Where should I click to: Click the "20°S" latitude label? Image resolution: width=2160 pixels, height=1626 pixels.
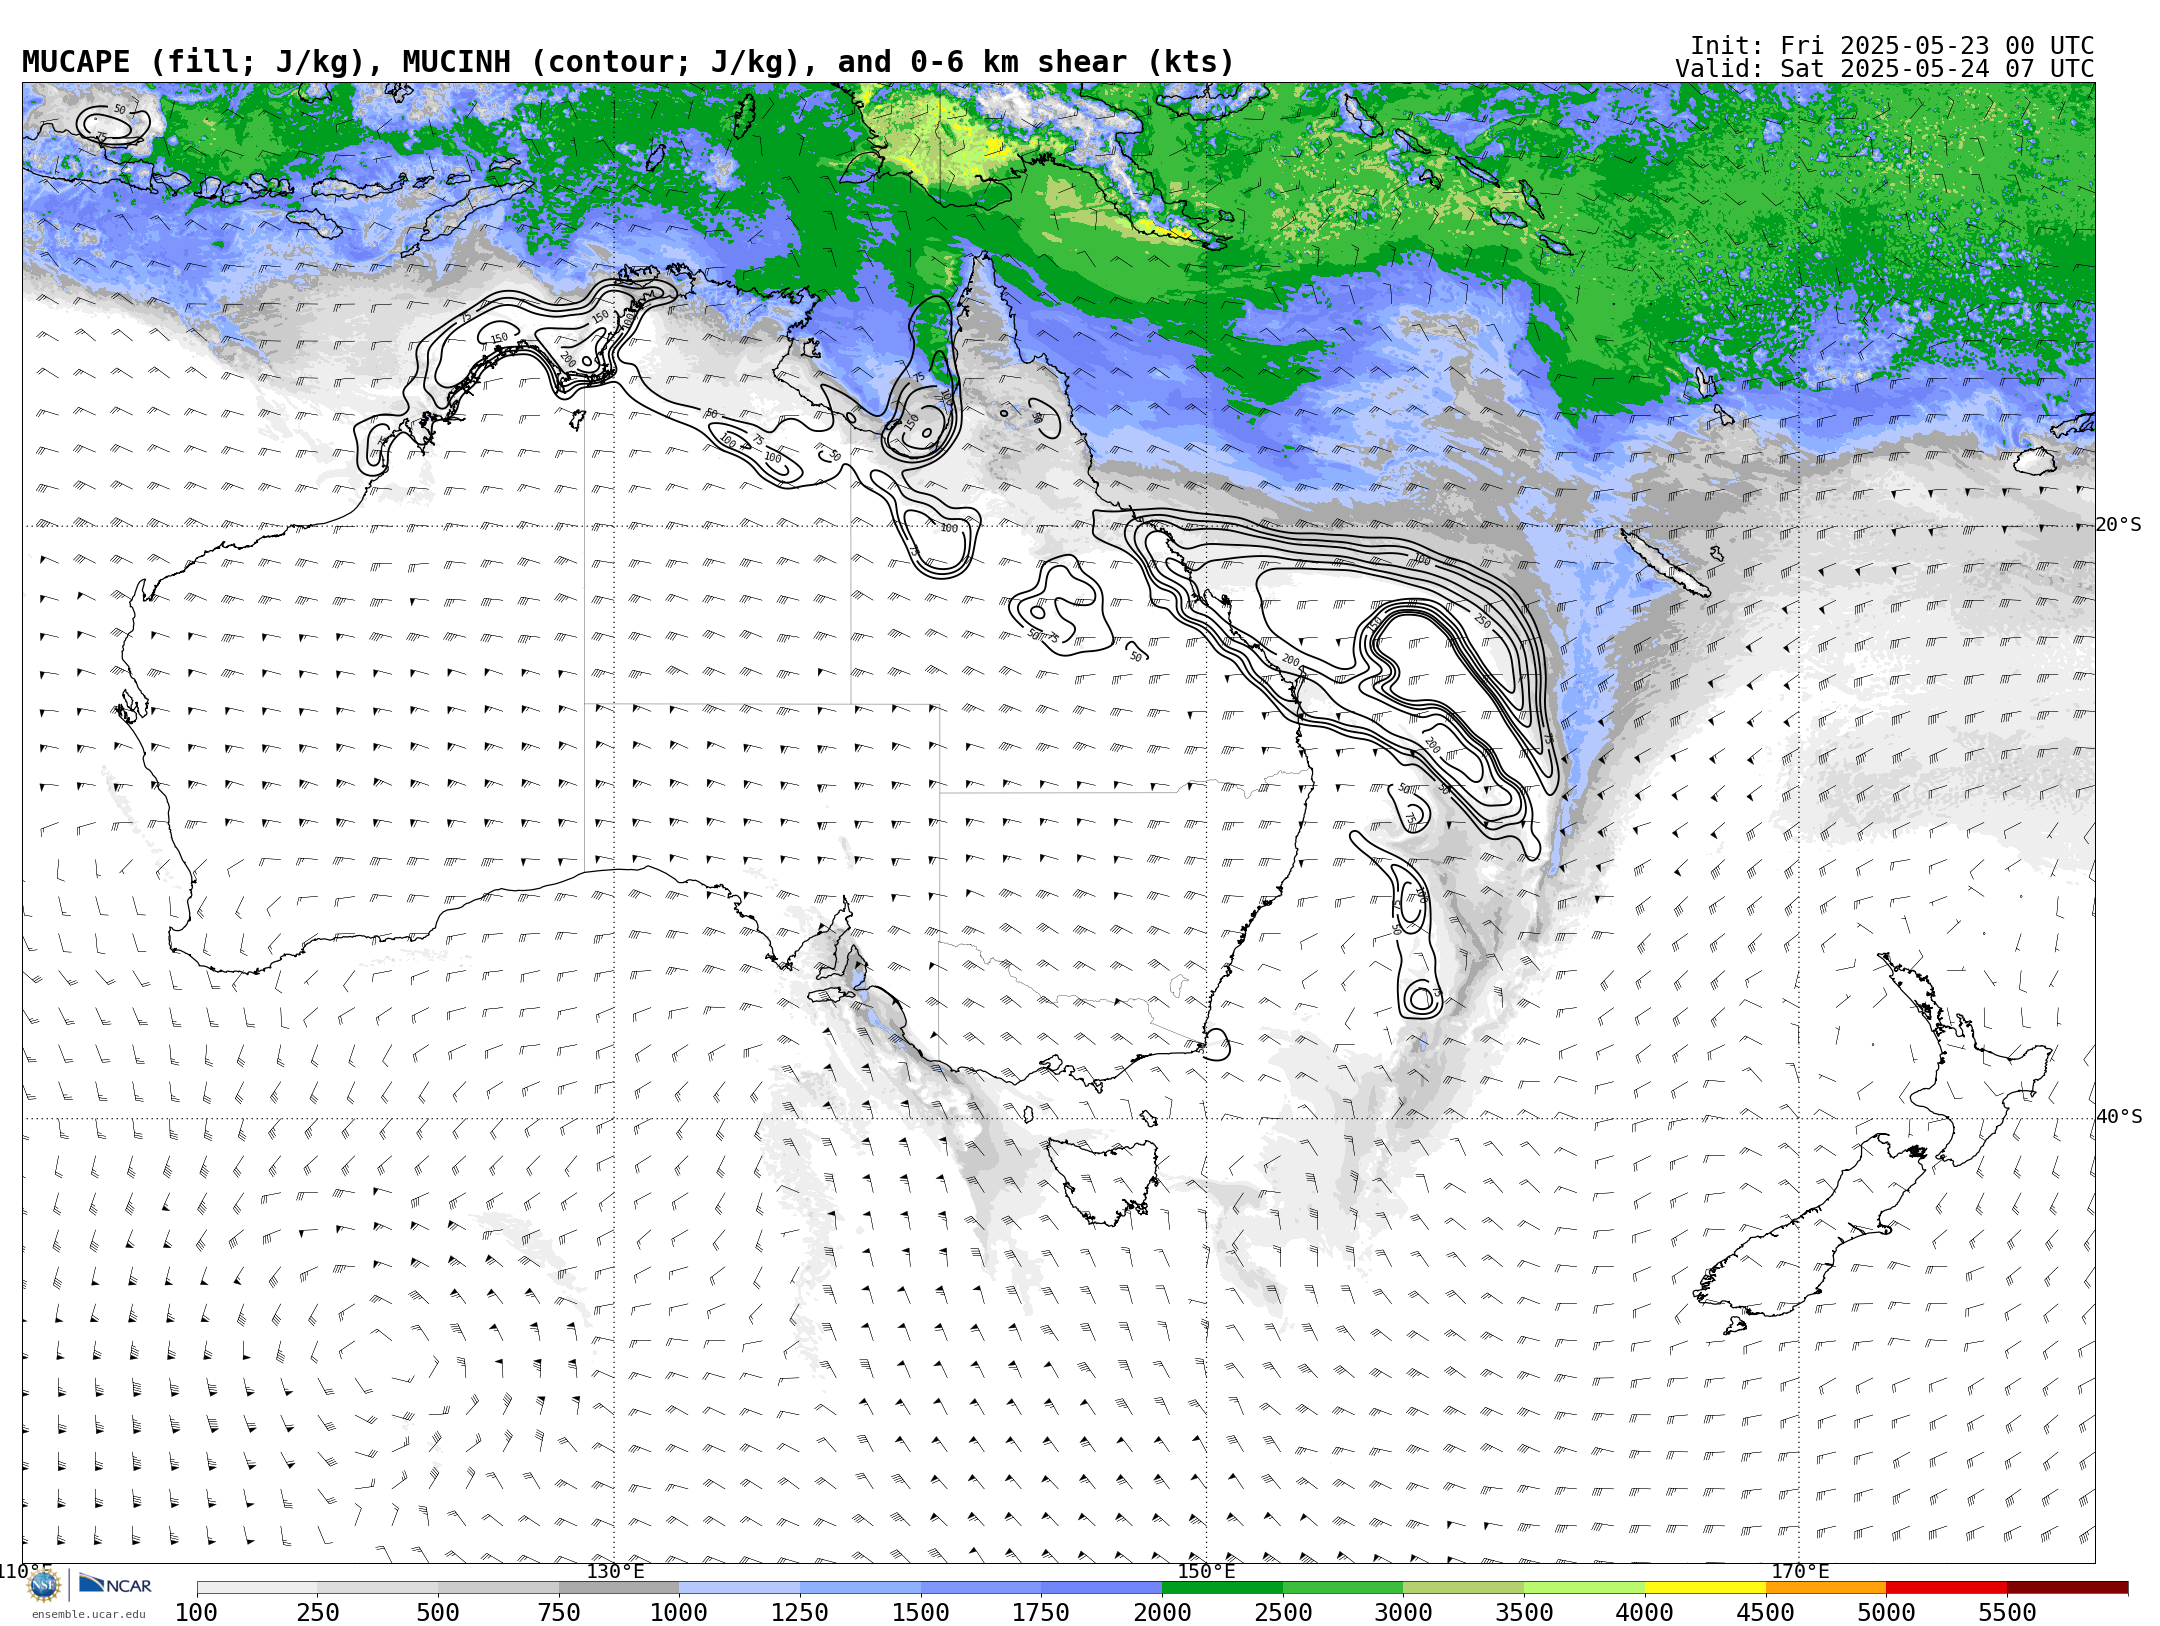(2119, 525)
